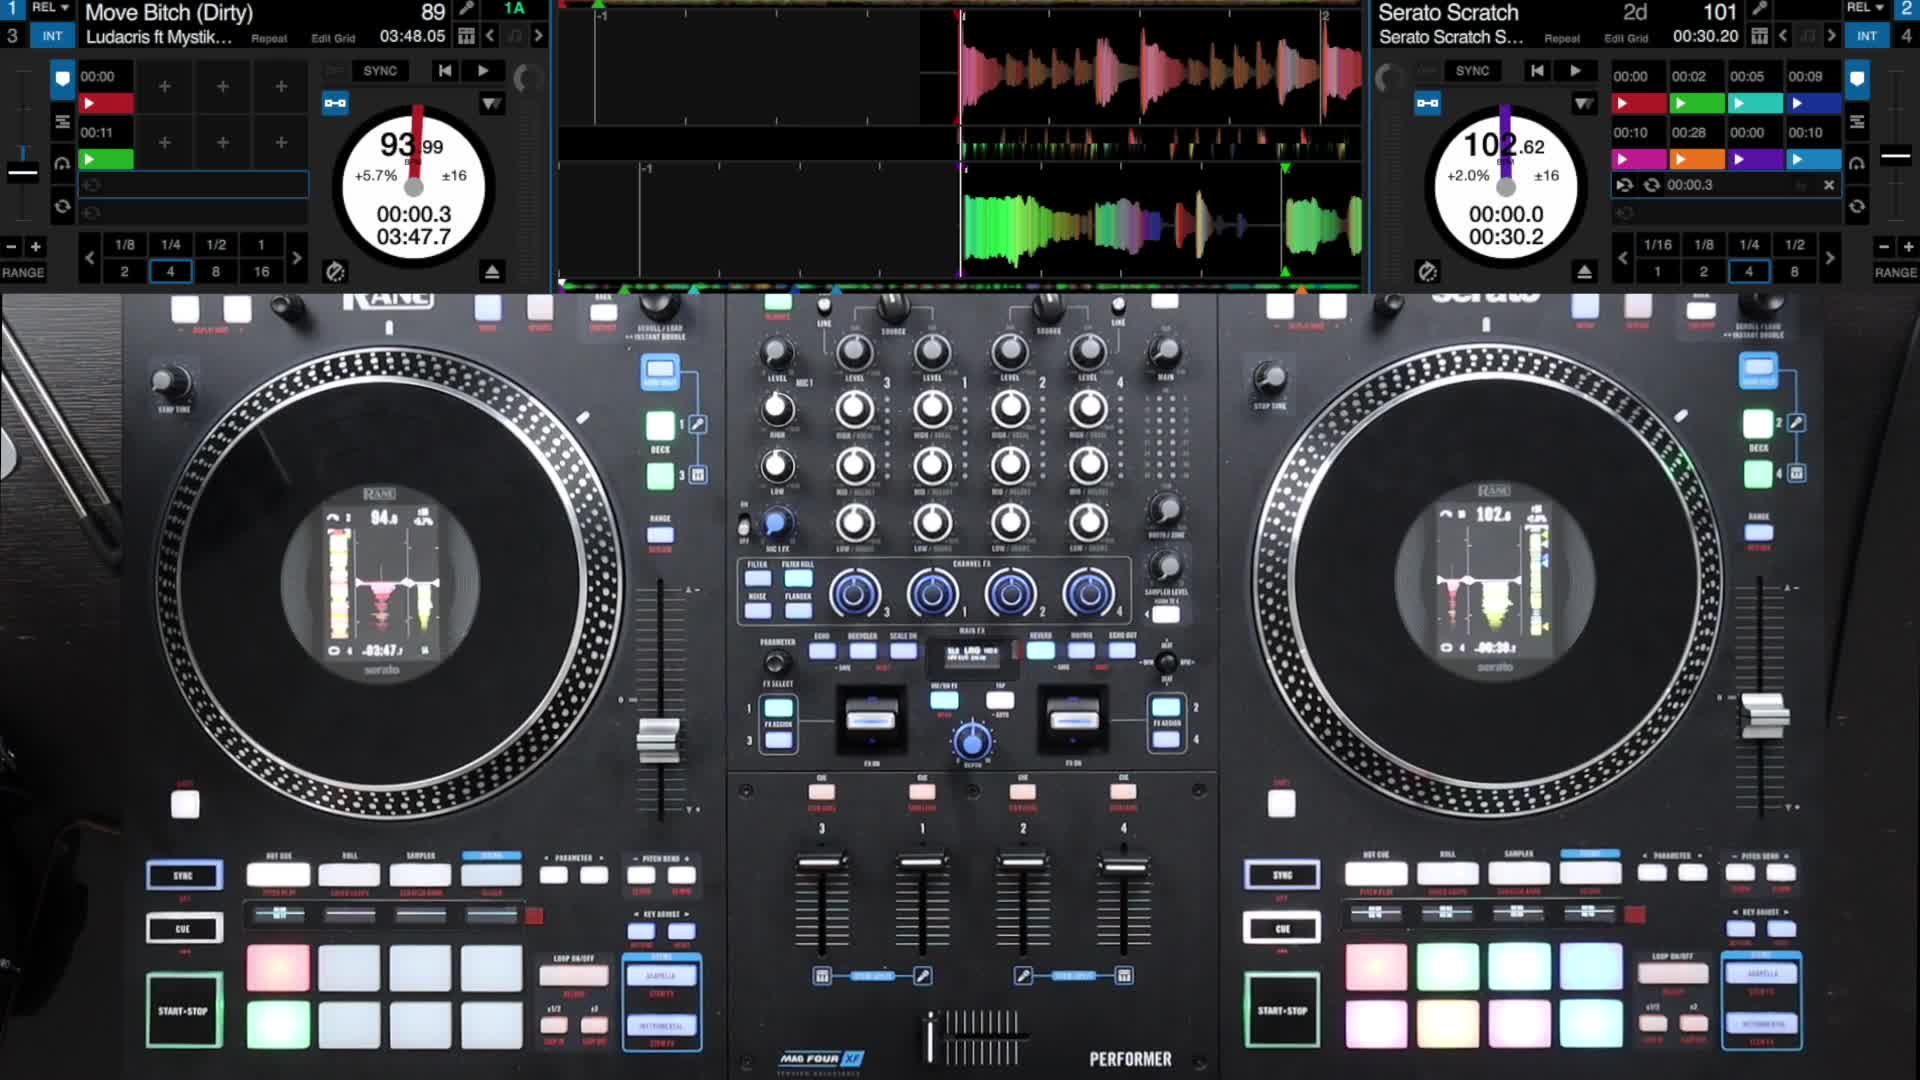Switch to deck 2 tab

pos(1906,8)
